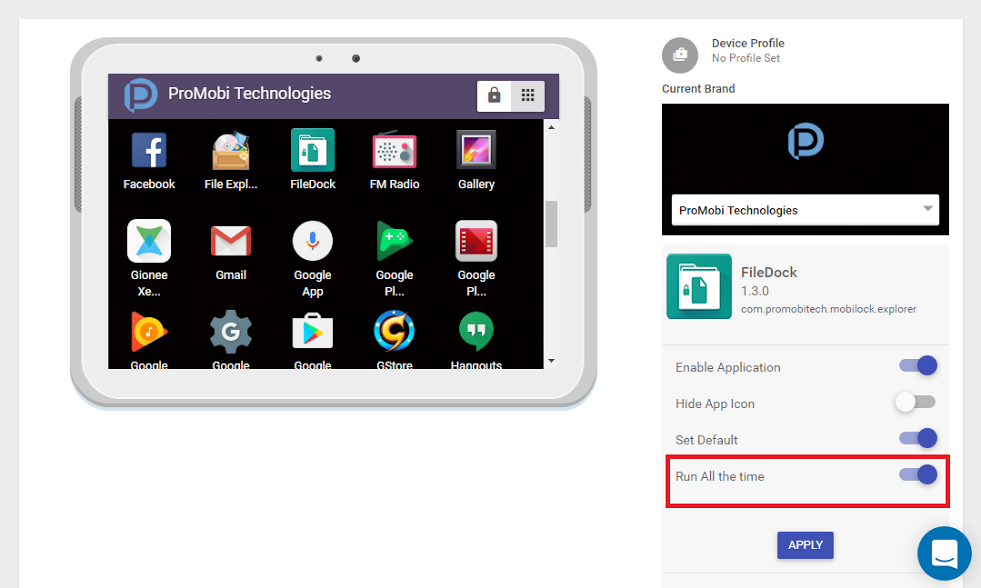Select the Gionee Xender app icon
The height and width of the screenshot is (588, 981).
[149, 241]
